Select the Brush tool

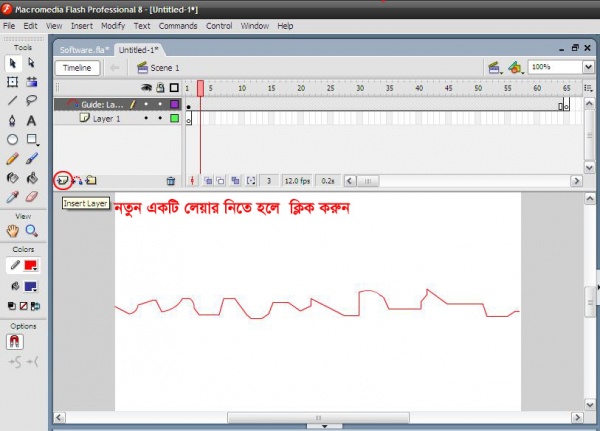point(31,158)
